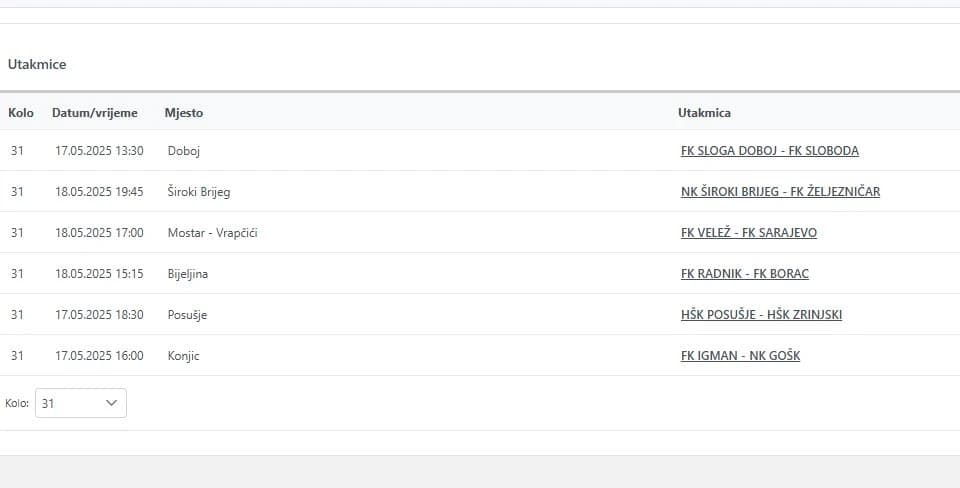Open the Kolo round dropdown showing 31
Viewport: 960px width, 488px height.
point(81,403)
